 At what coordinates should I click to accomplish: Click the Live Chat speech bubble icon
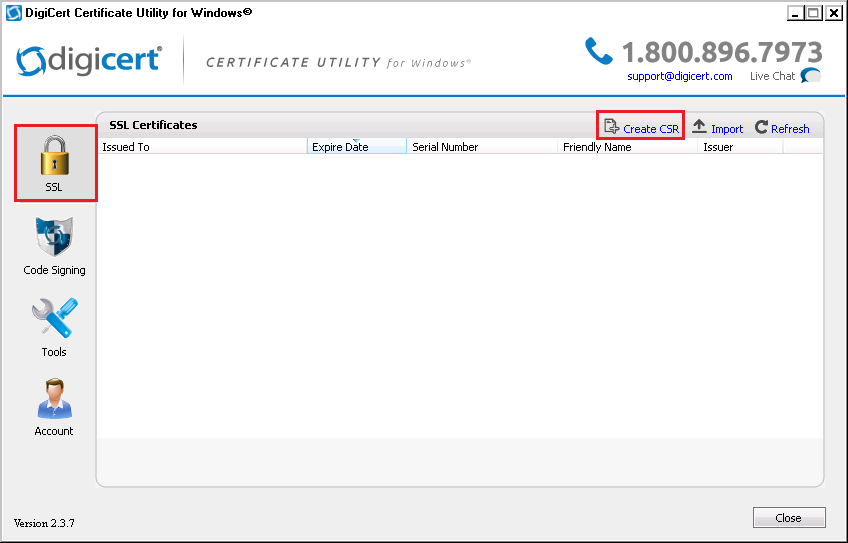pos(811,76)
